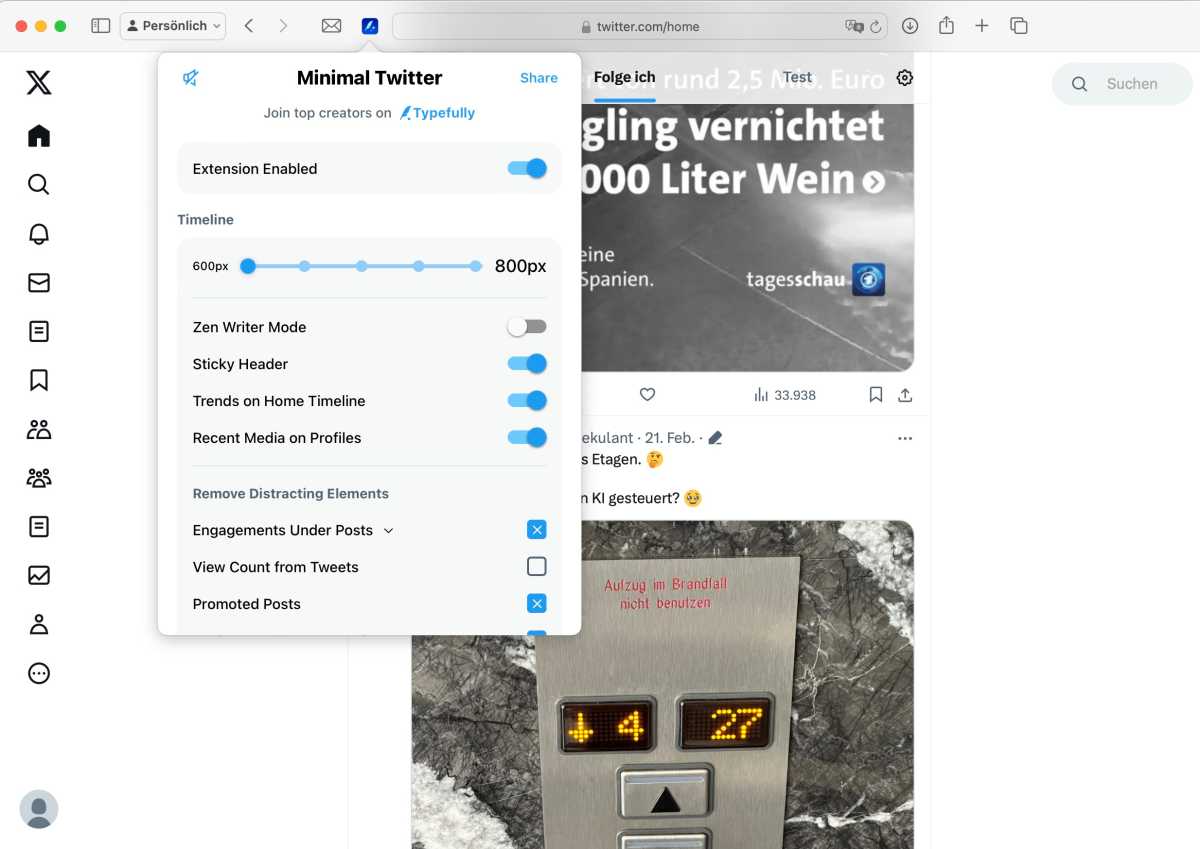Toggle Recent Media on Profiles switch
This screenshot has width=1200, height=849.
(x=527, y=437)
